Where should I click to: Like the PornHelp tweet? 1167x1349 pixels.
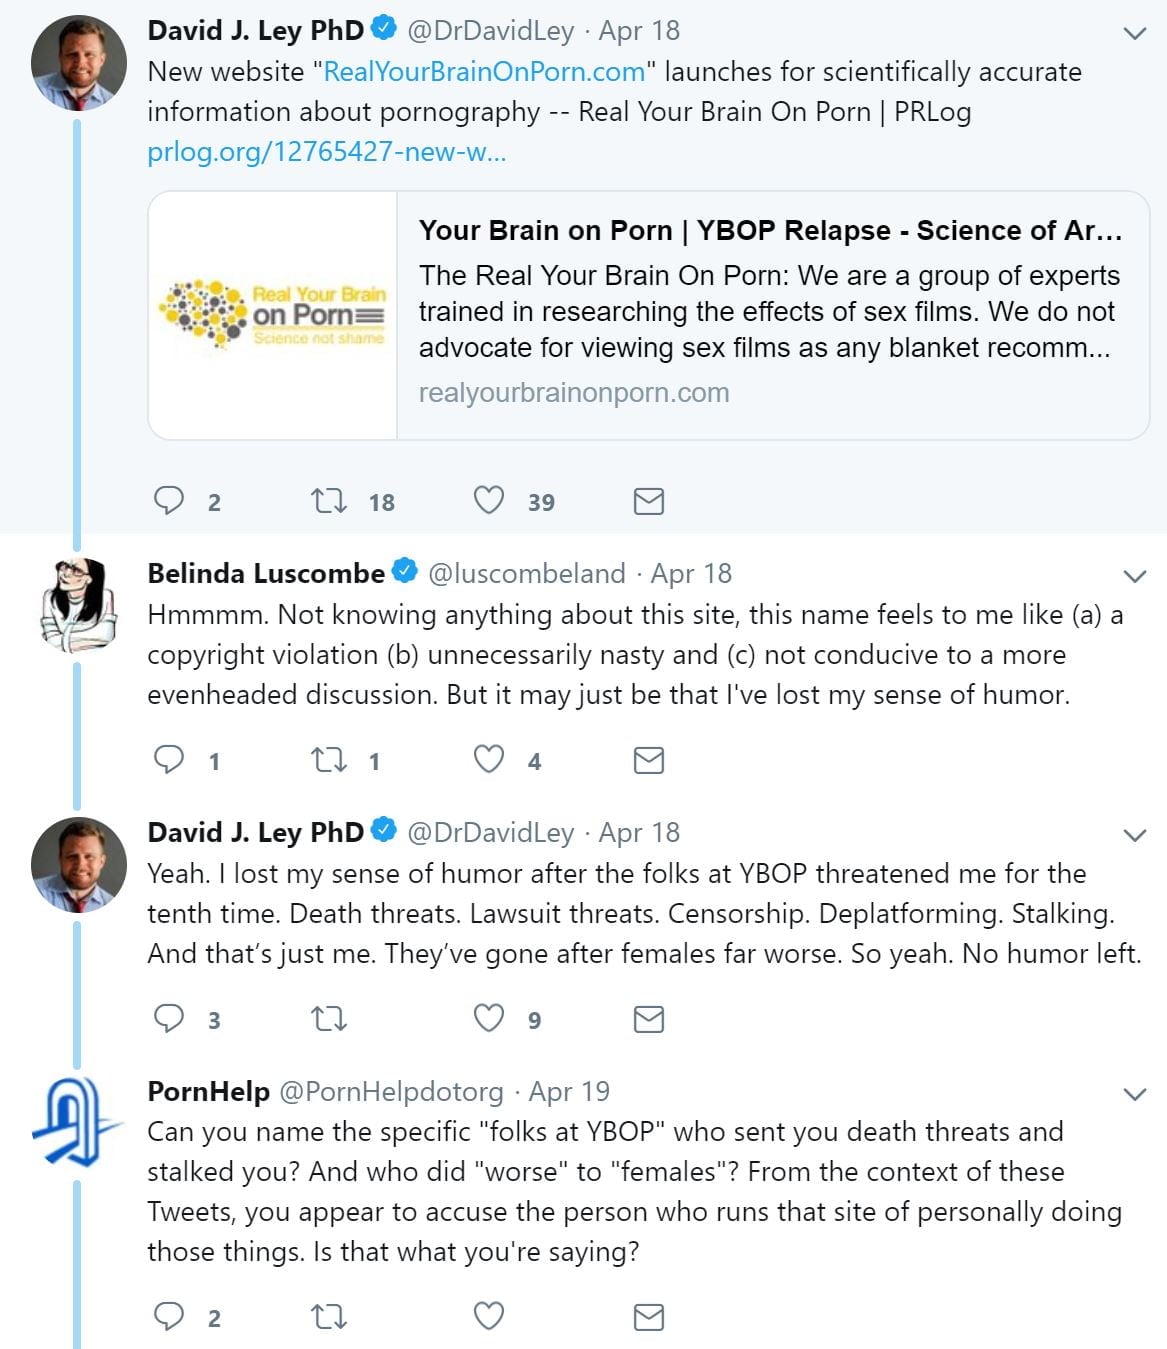pyautogui.click(x=488, y=1316)
